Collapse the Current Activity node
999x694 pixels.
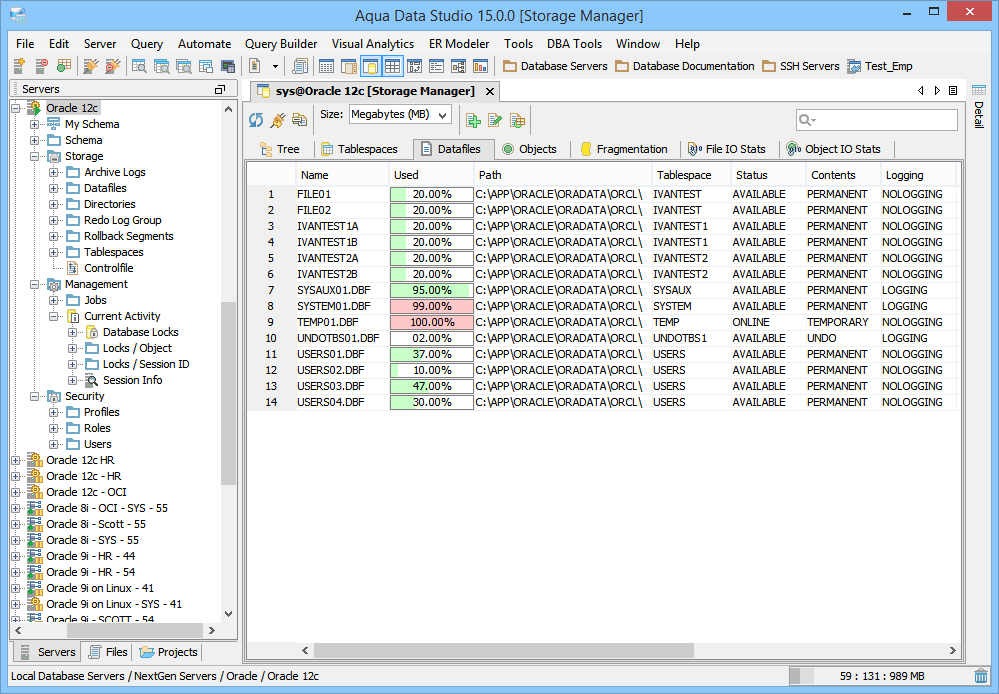(54, 316)
